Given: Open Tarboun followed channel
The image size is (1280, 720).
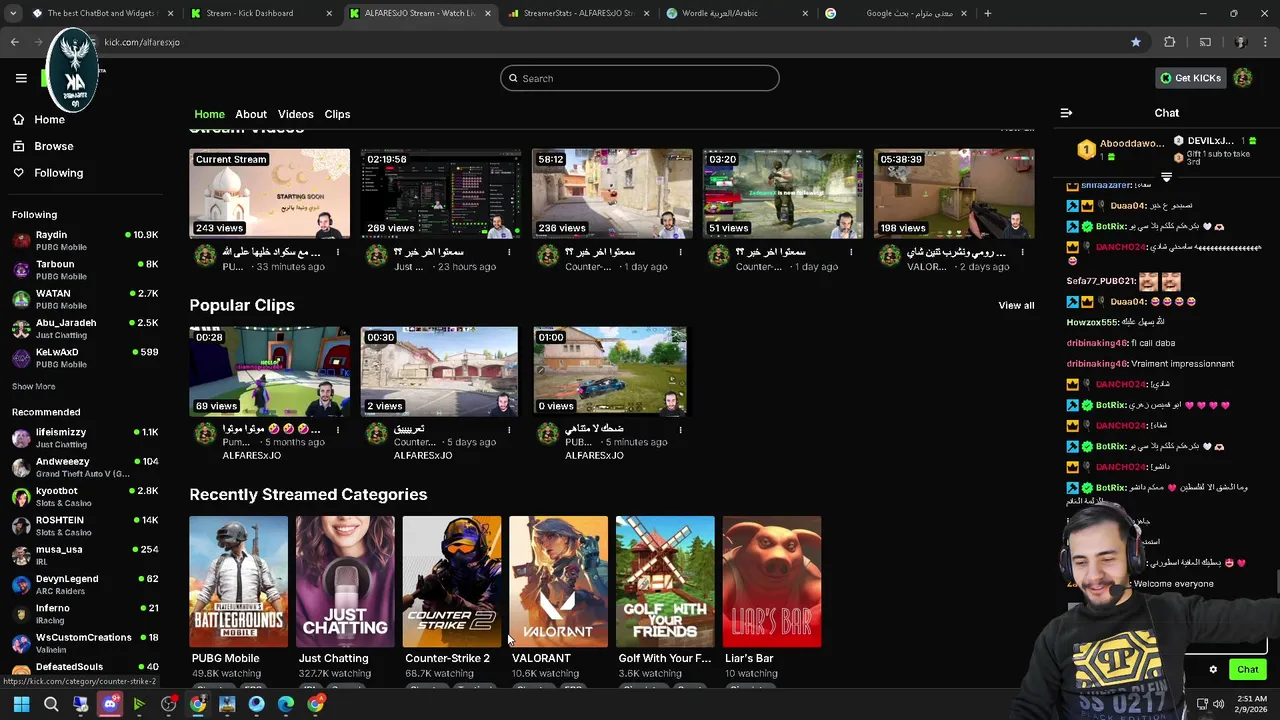Looking at the screenshot, I should coord(84,270).
